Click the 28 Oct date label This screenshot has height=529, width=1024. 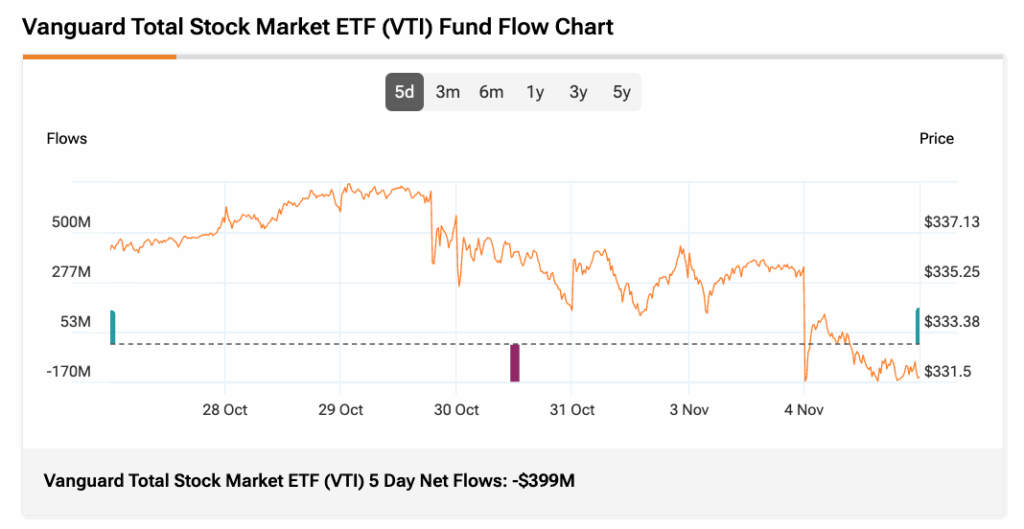coord(225,410)
